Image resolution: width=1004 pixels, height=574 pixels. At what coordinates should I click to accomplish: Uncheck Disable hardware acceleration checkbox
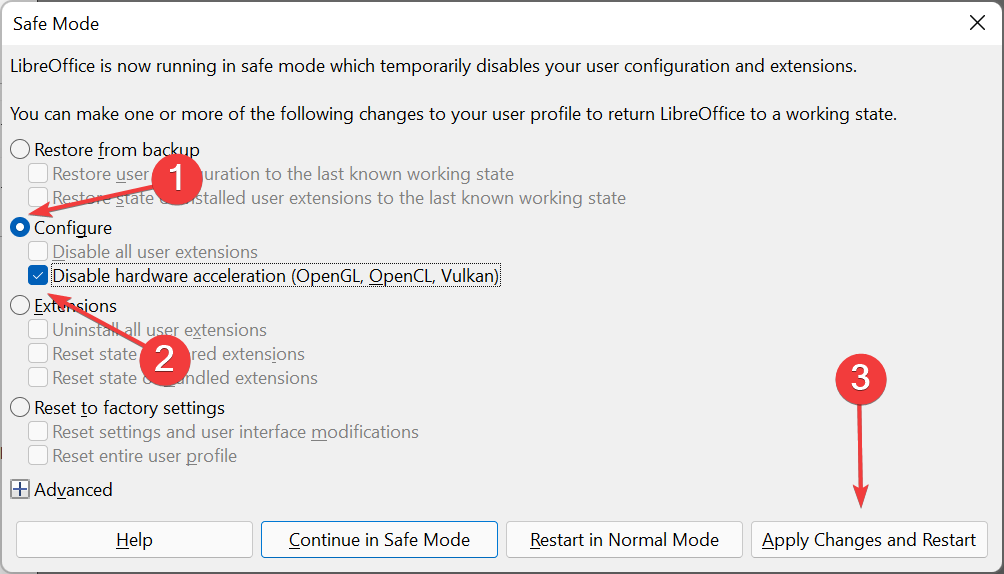pos(38,276)
